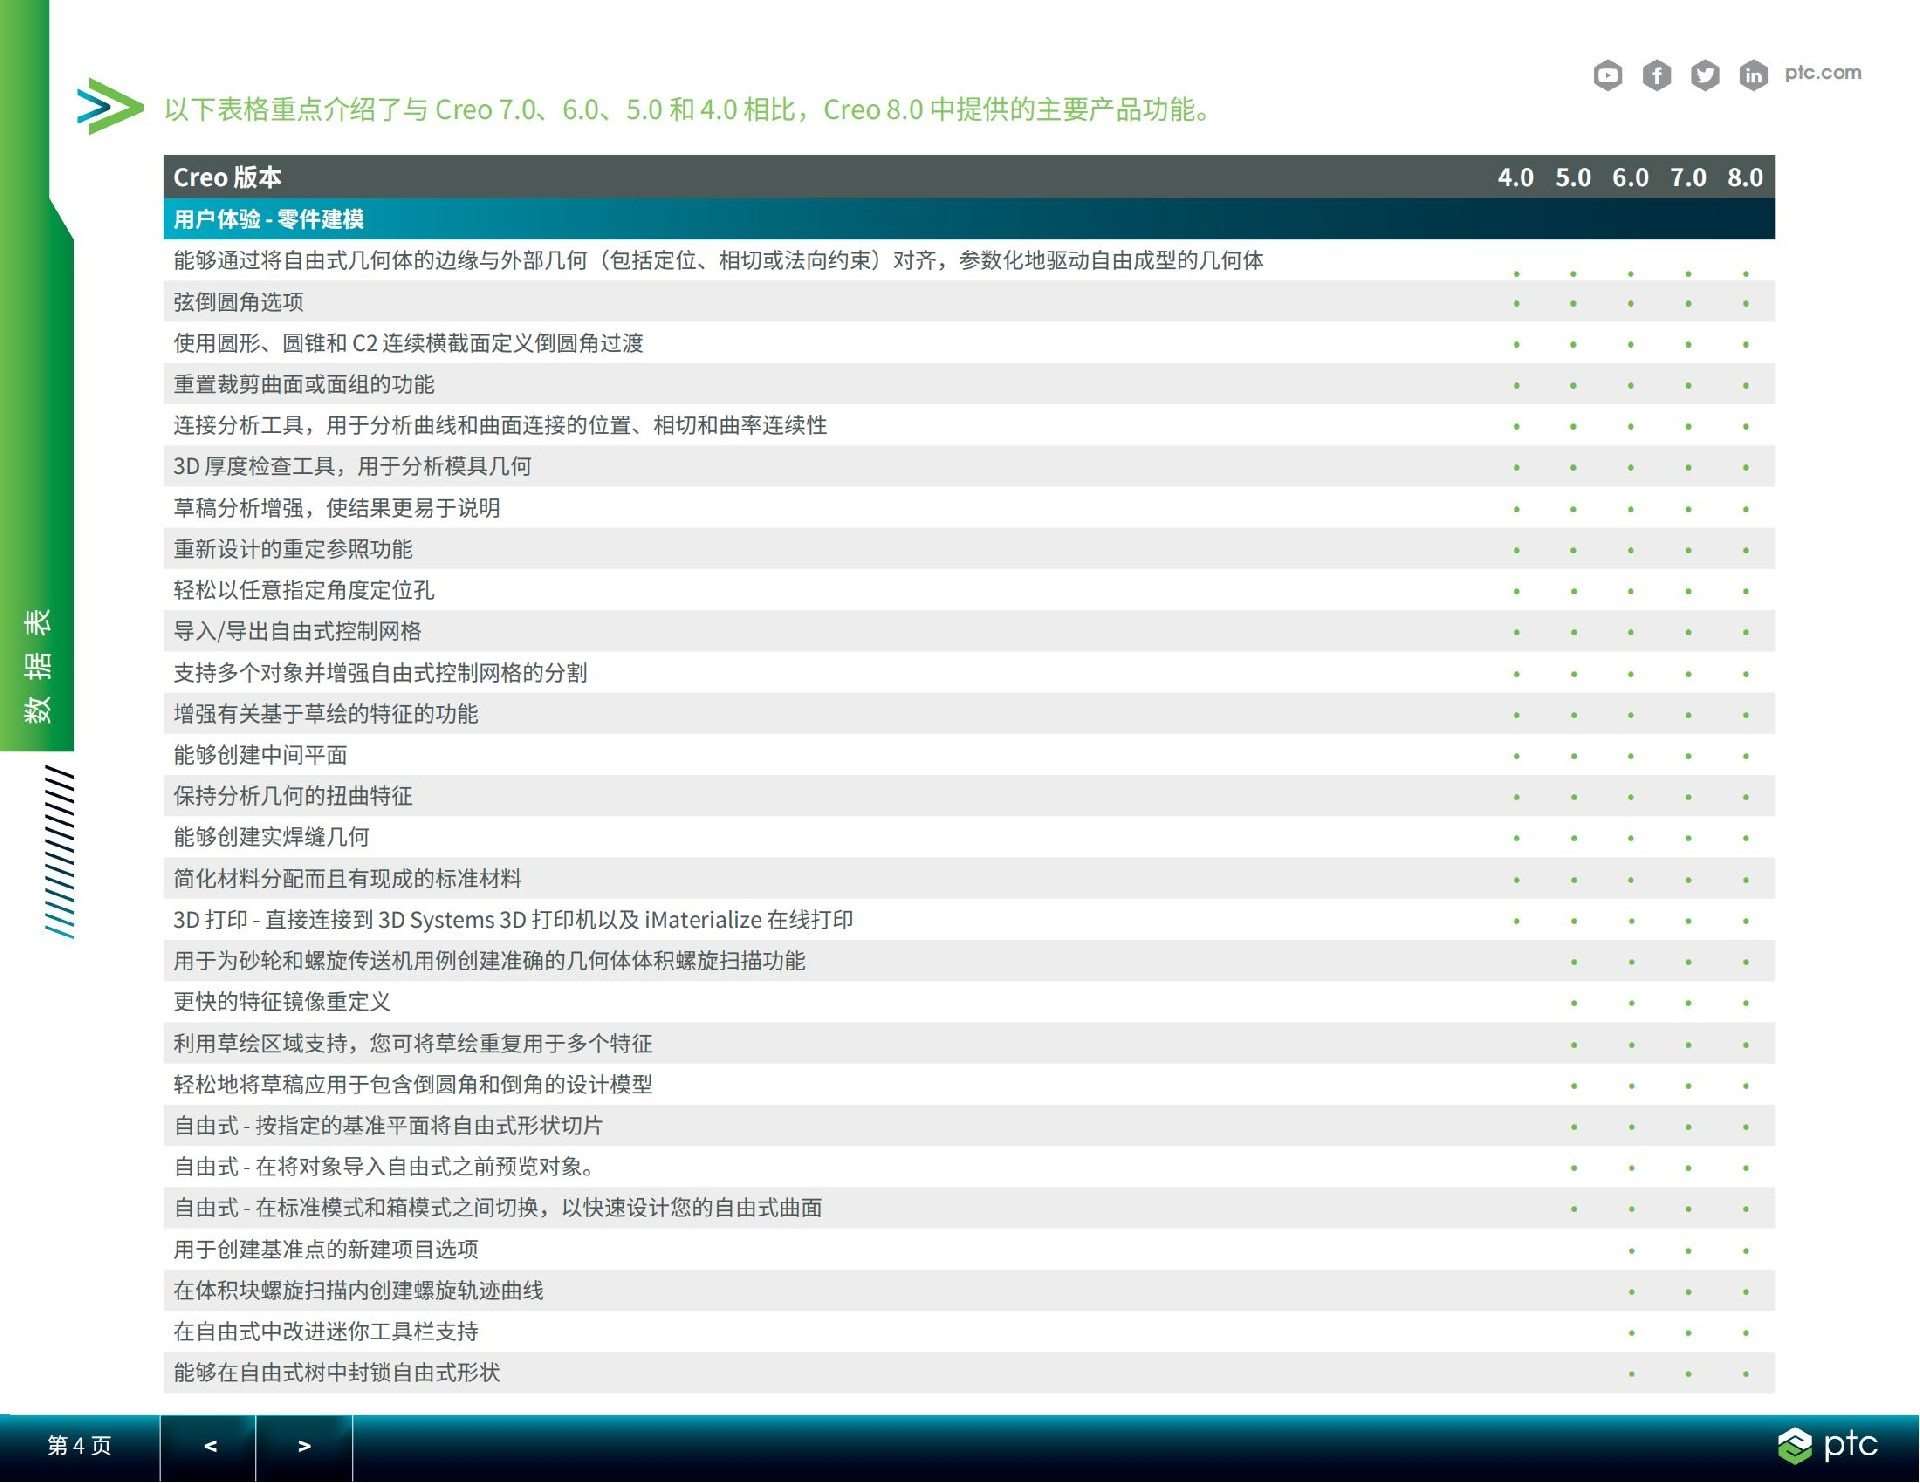
Task: Select row 增强有关基于草绘的特征的功能
Action: point(969,714)
